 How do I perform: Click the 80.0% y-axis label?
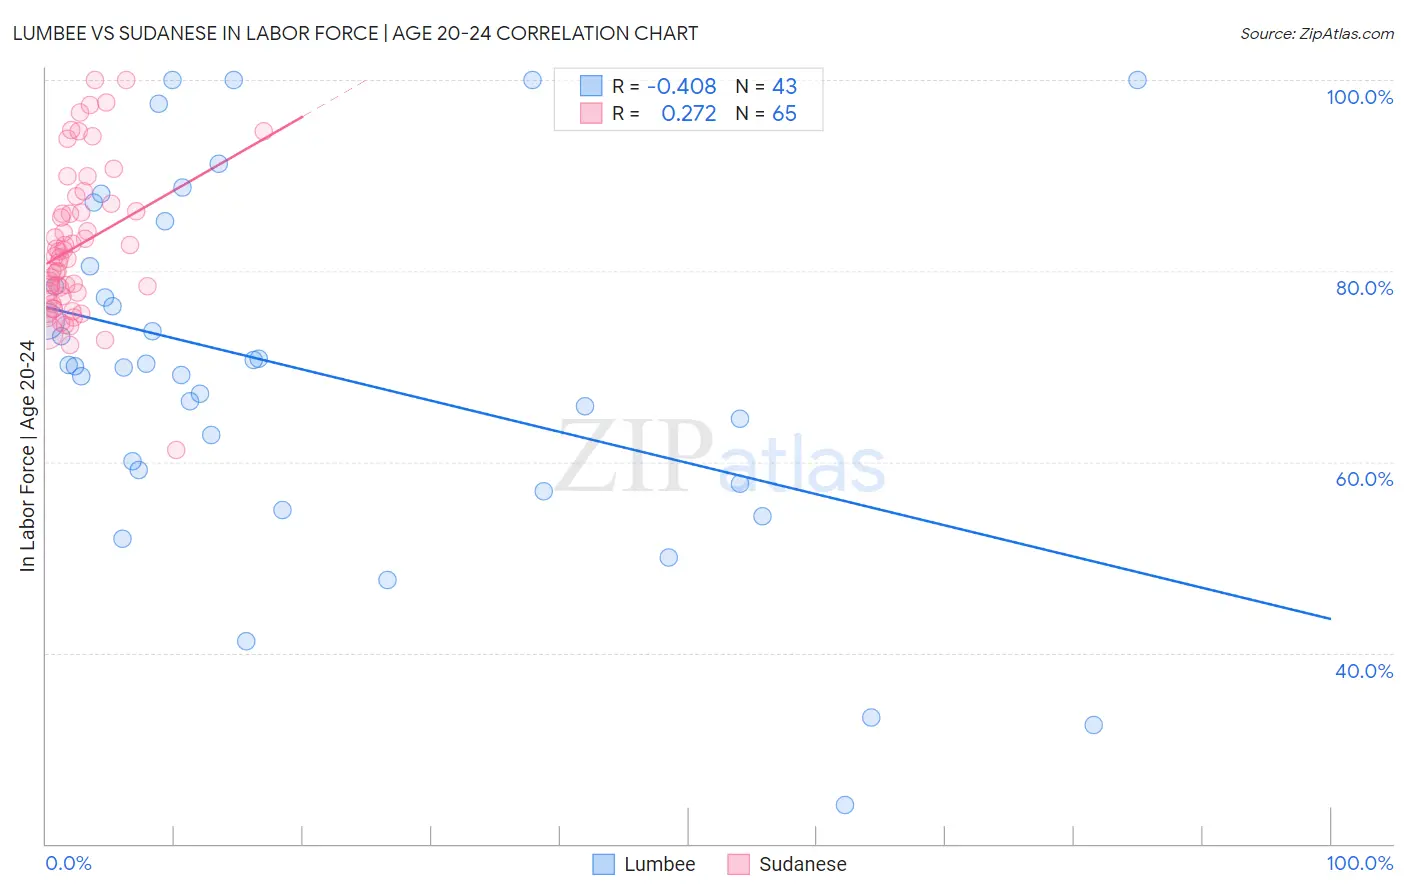pos(1364,288)
